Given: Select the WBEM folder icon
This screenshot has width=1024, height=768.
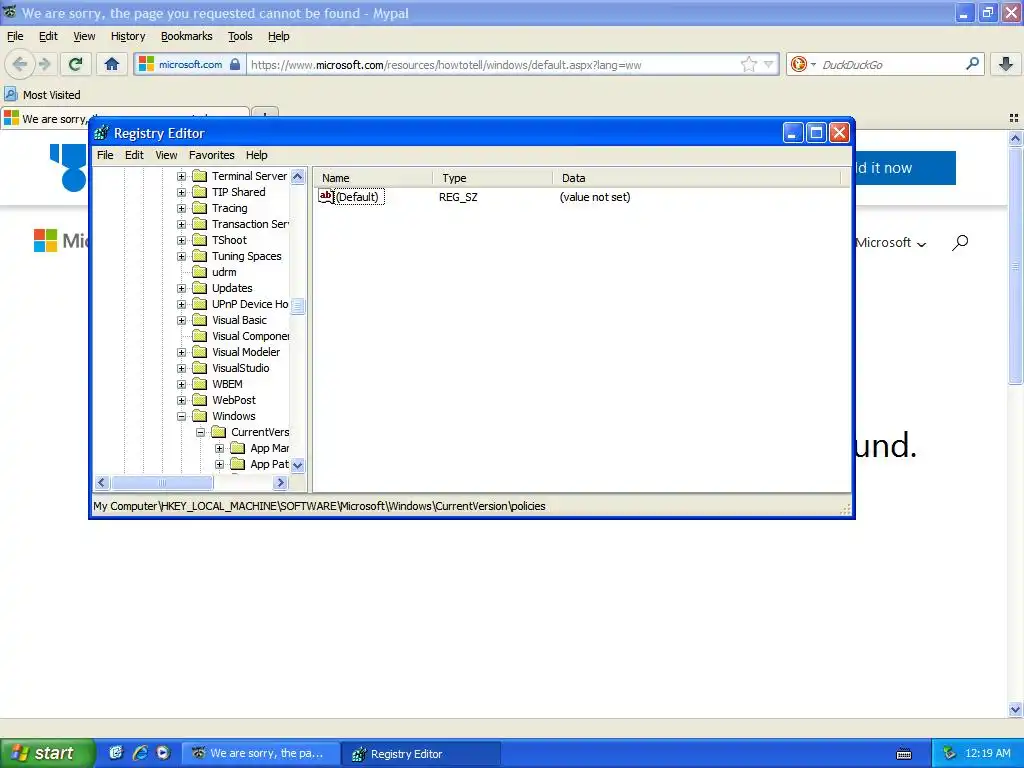Looking at the screenshot, I should (200, 384).
